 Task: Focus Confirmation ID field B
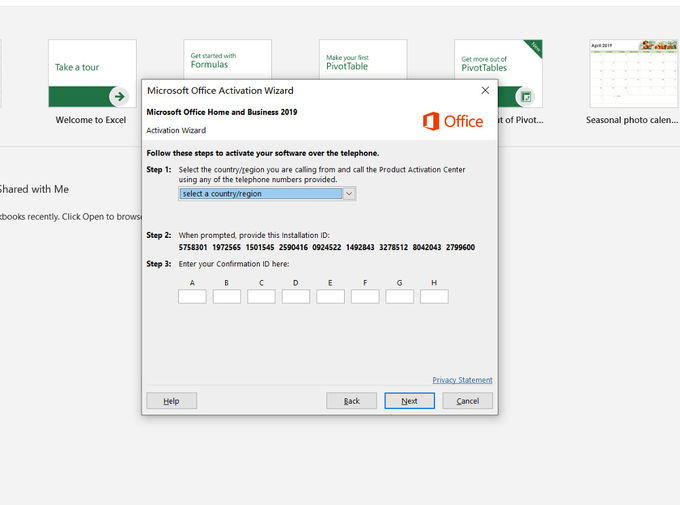pos(227,297)
